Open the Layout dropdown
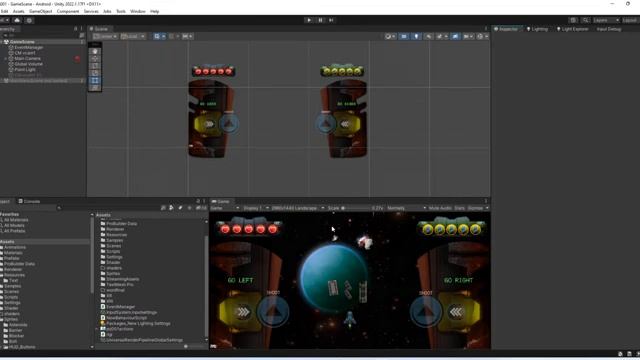This screenshot has height=360, width=640. click(630, 20)
